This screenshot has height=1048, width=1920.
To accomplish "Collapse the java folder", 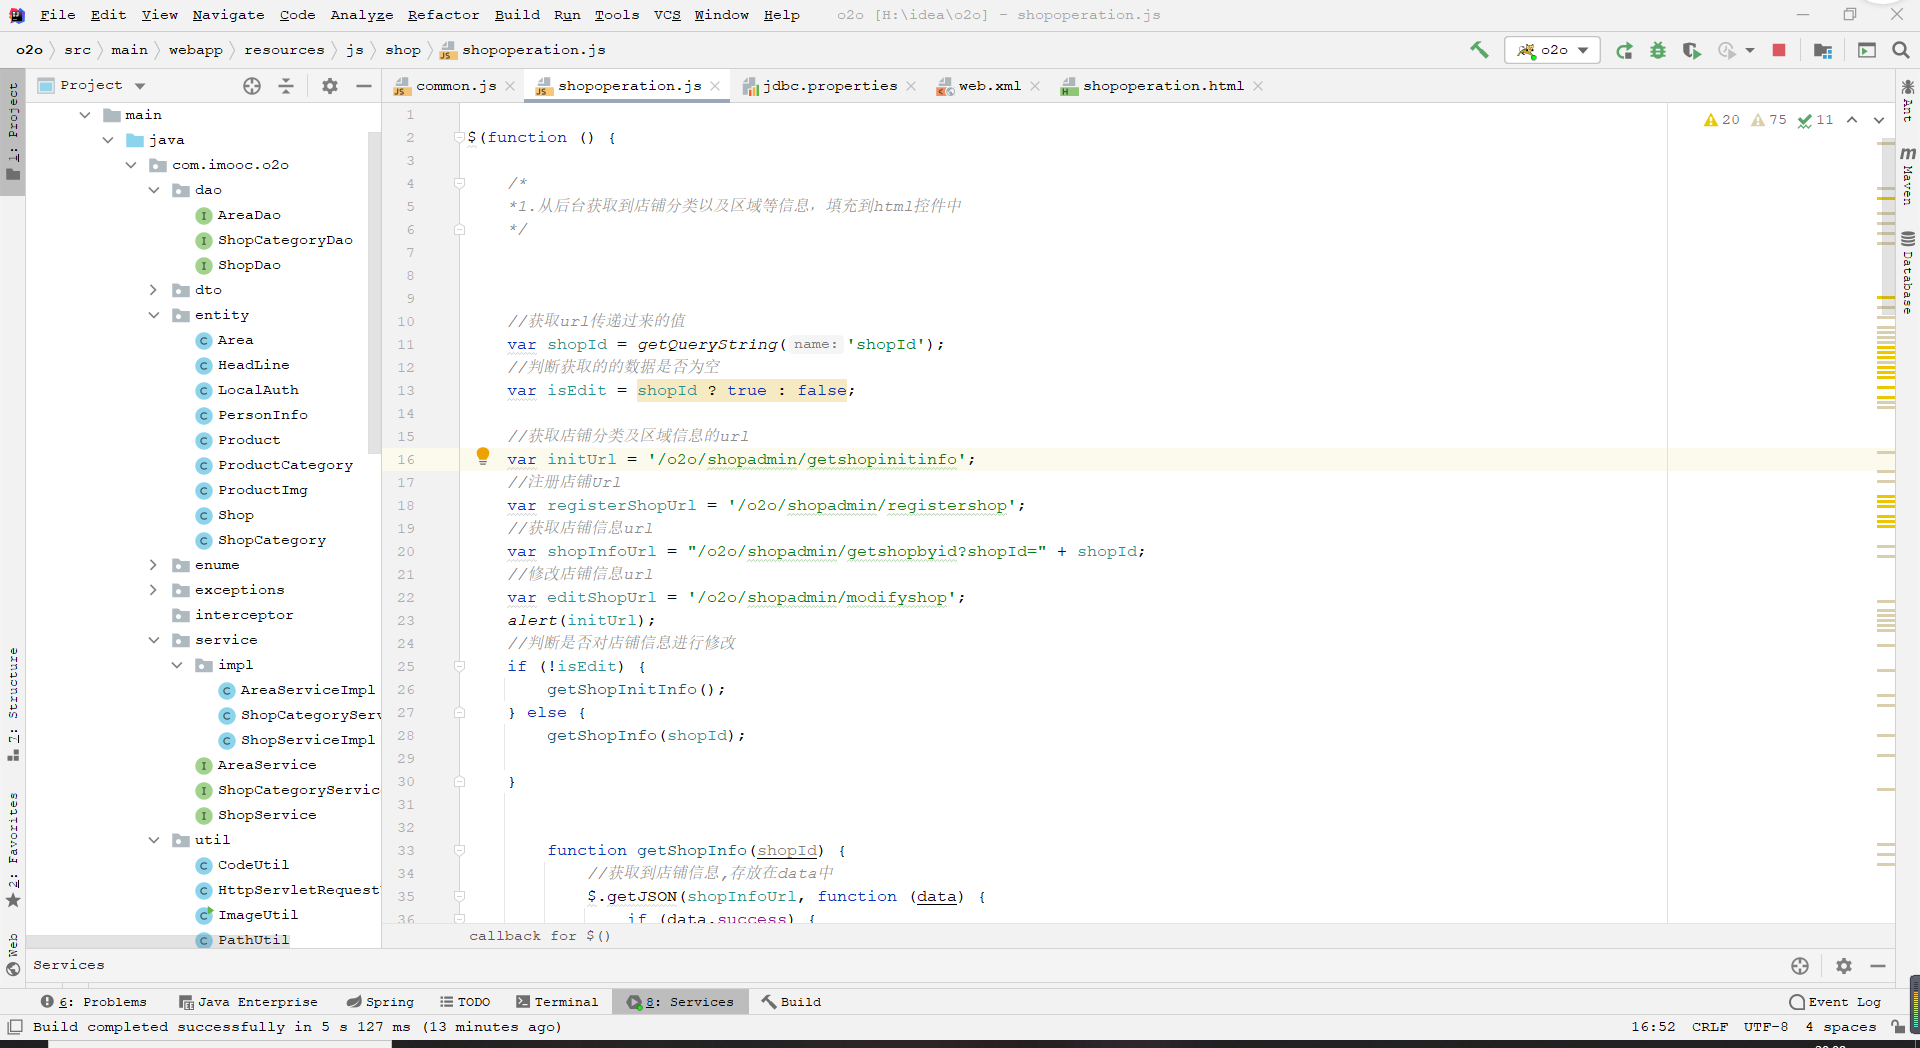I will [108, 140].
